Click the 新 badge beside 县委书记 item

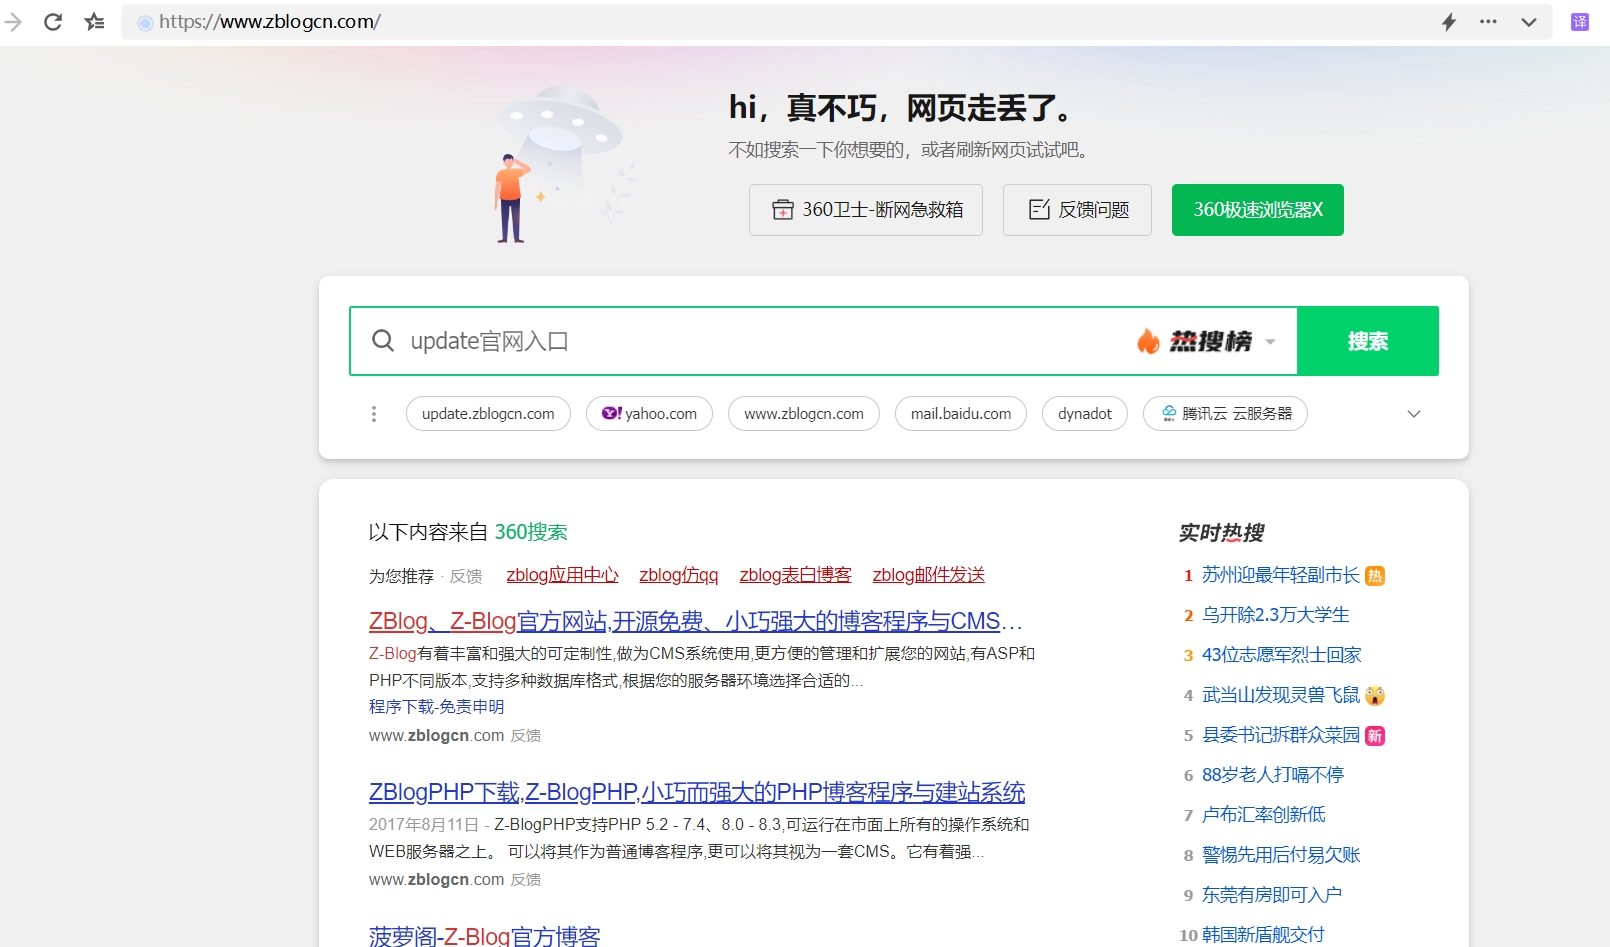[x=1375, y=736]
